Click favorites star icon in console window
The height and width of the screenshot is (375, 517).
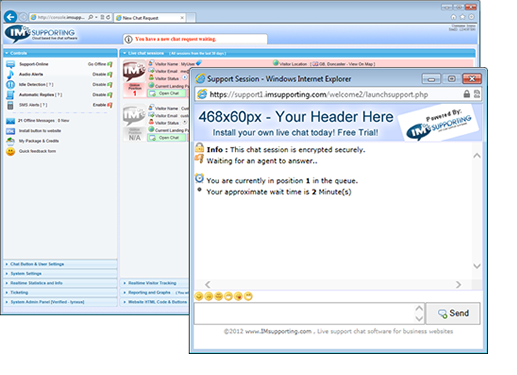pos(462,17)
